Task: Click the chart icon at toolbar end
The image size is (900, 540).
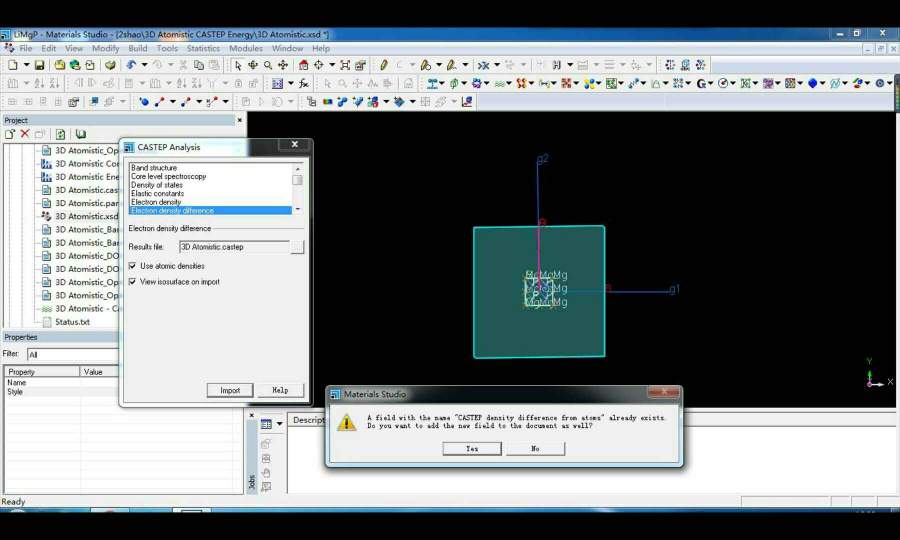Action: [x=467, y=102]
